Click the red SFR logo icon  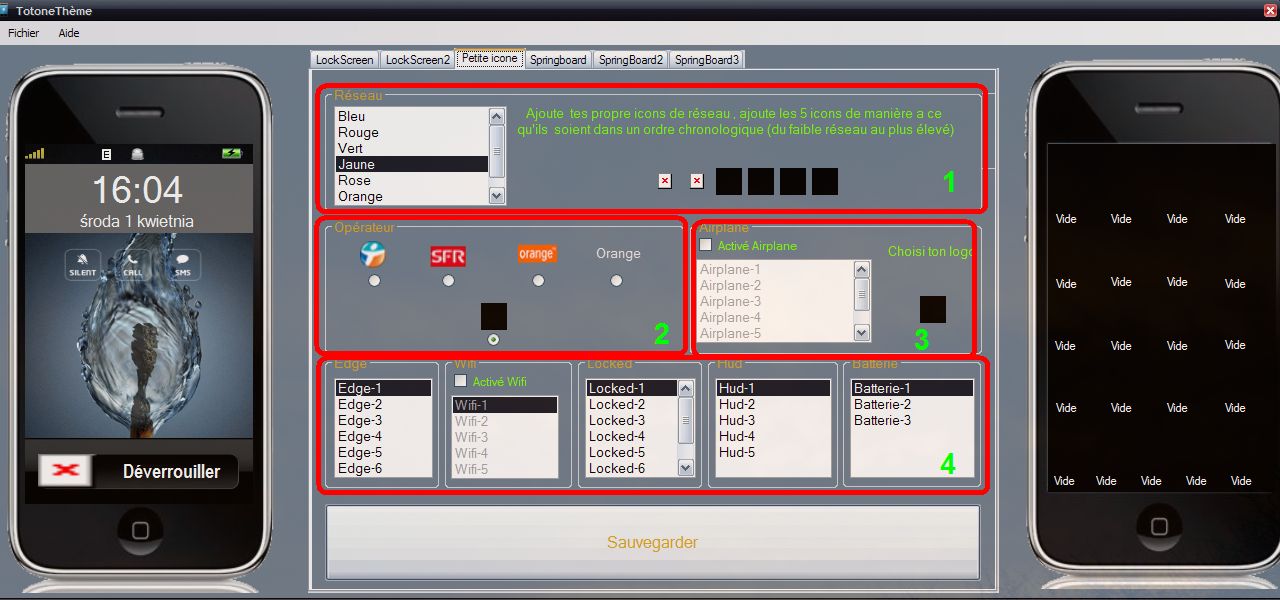(448, 256)
